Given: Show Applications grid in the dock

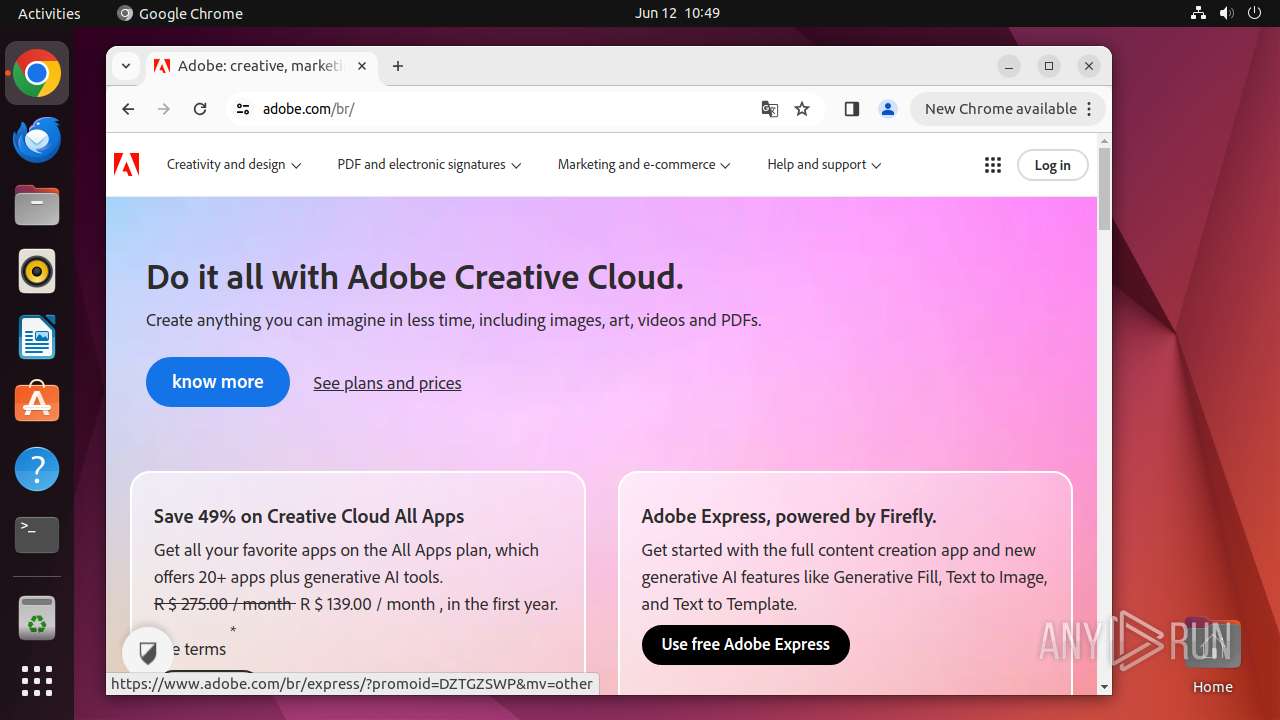Looking at the screenshot, I should point(37,681).
